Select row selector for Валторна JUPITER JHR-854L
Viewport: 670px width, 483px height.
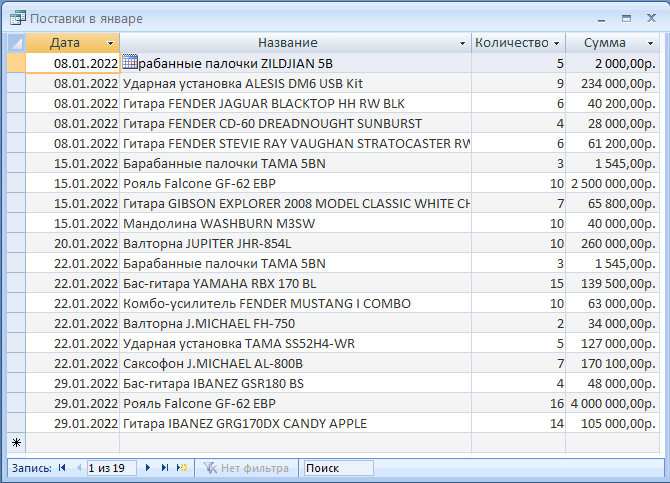point(17,243)
